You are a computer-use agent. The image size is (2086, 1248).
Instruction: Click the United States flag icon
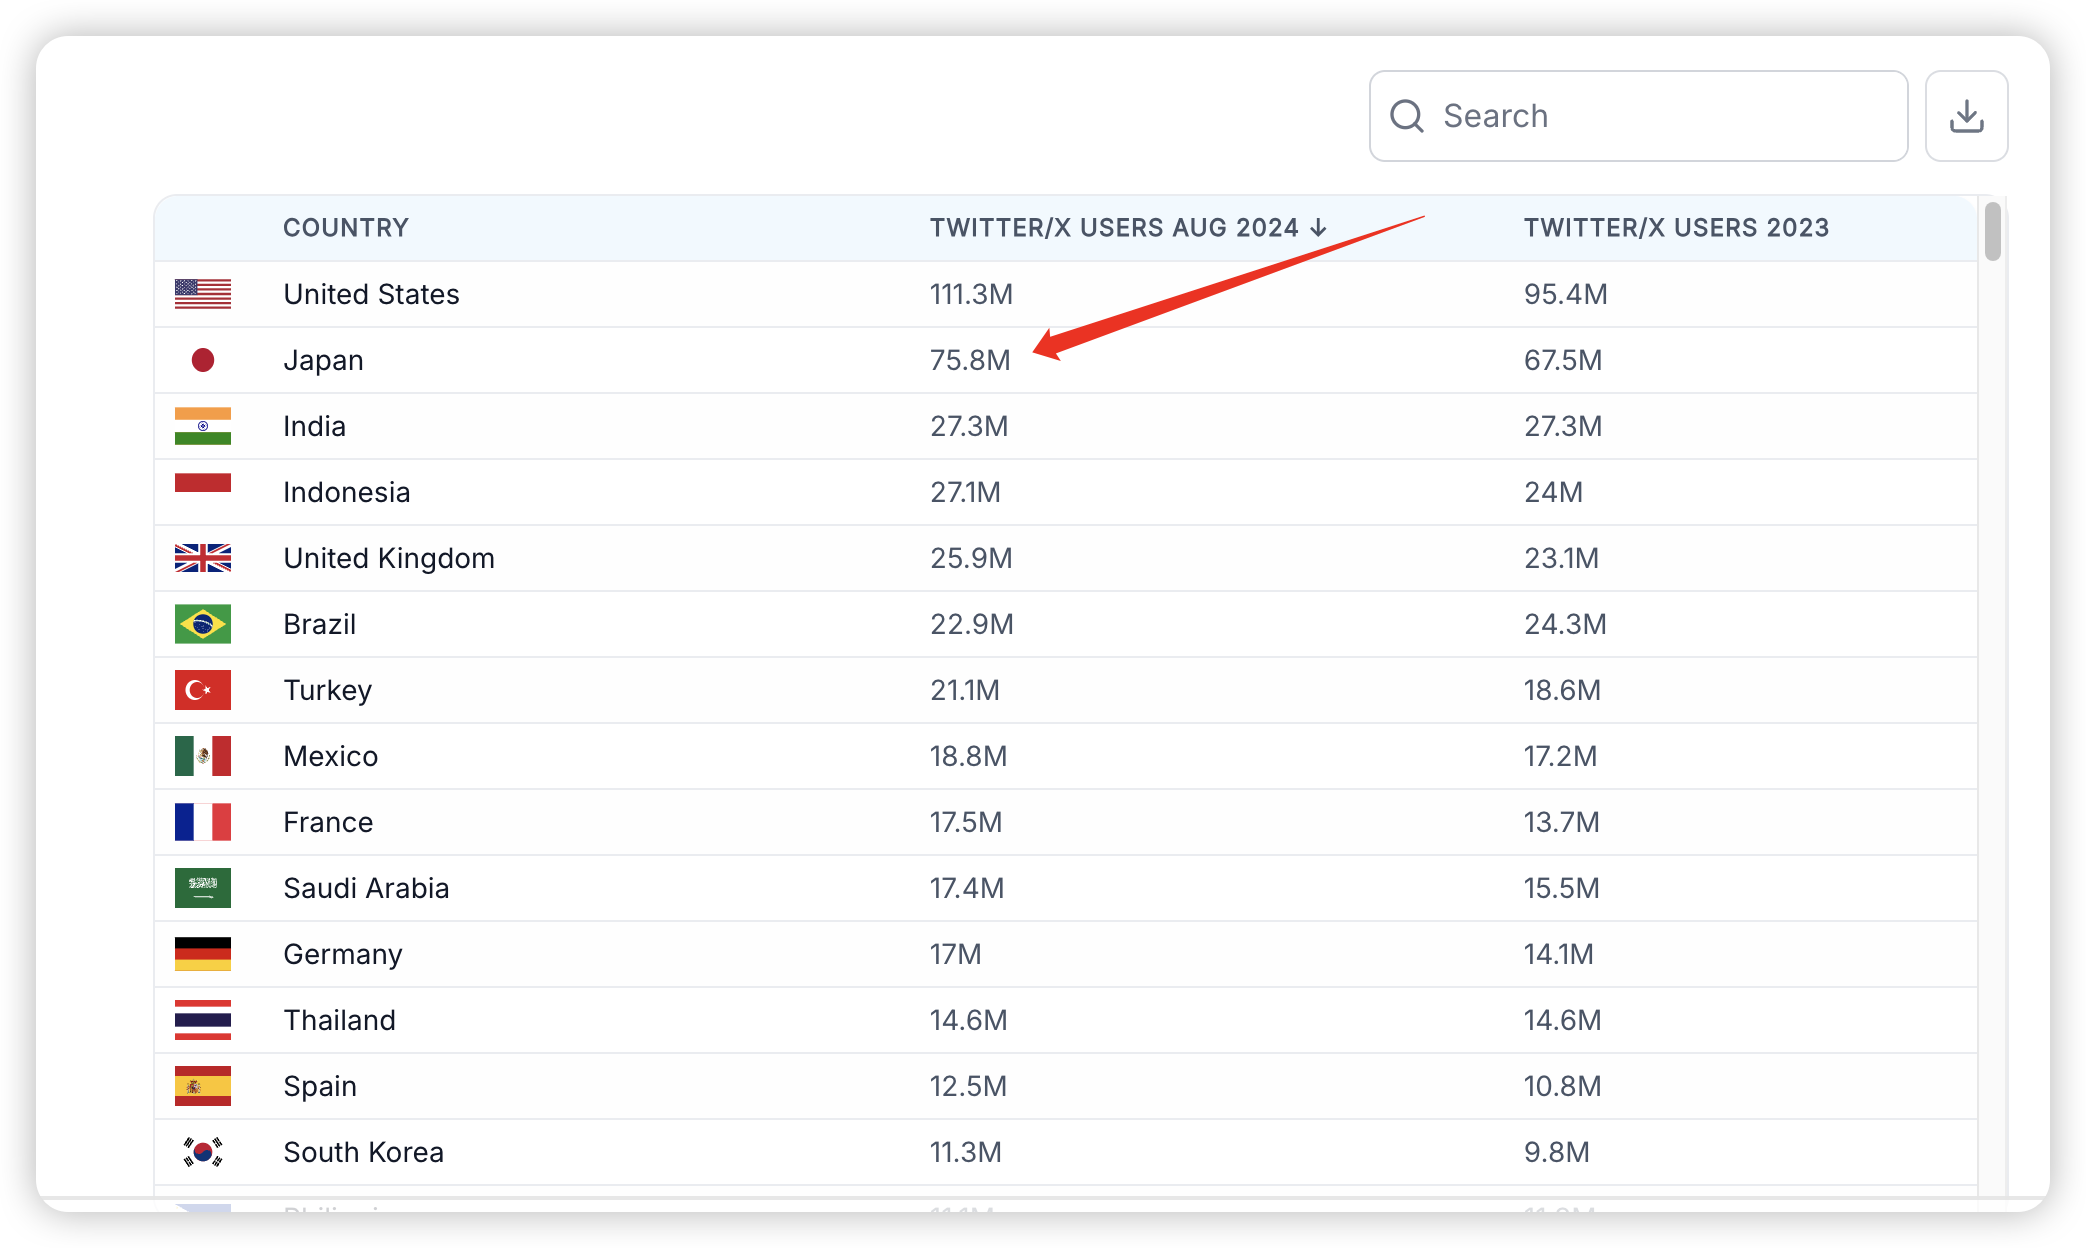pyautogui.click(x=203, y=294)
